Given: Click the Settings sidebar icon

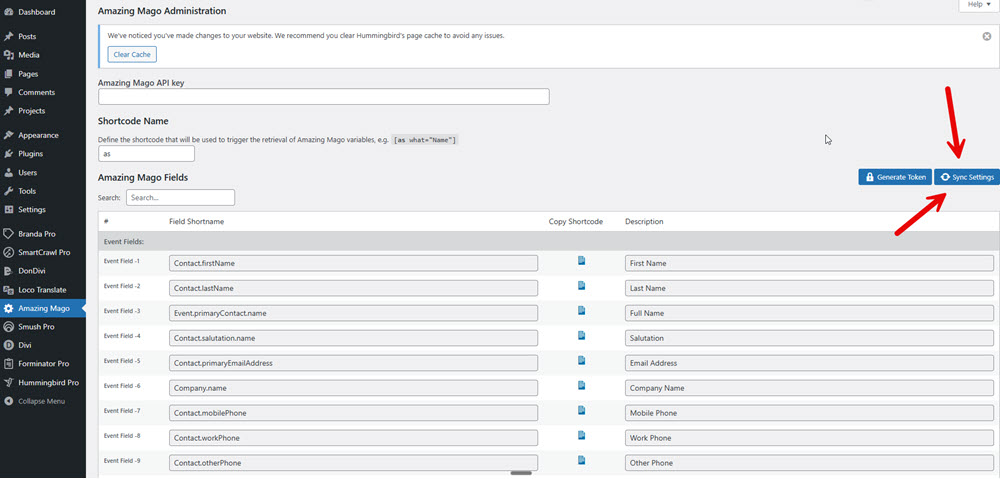Looking at the screenshot, I should coord(8,210).
